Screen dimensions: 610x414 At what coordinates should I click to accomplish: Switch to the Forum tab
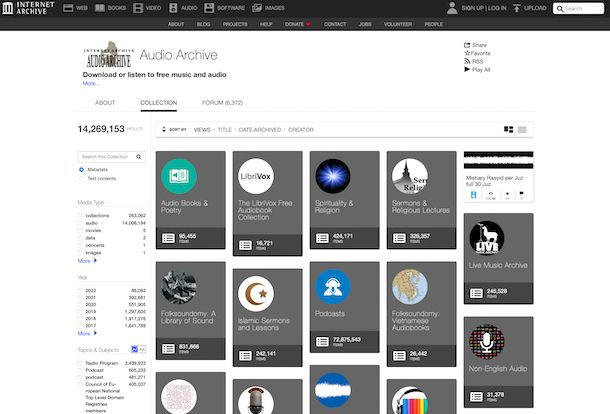222,103
